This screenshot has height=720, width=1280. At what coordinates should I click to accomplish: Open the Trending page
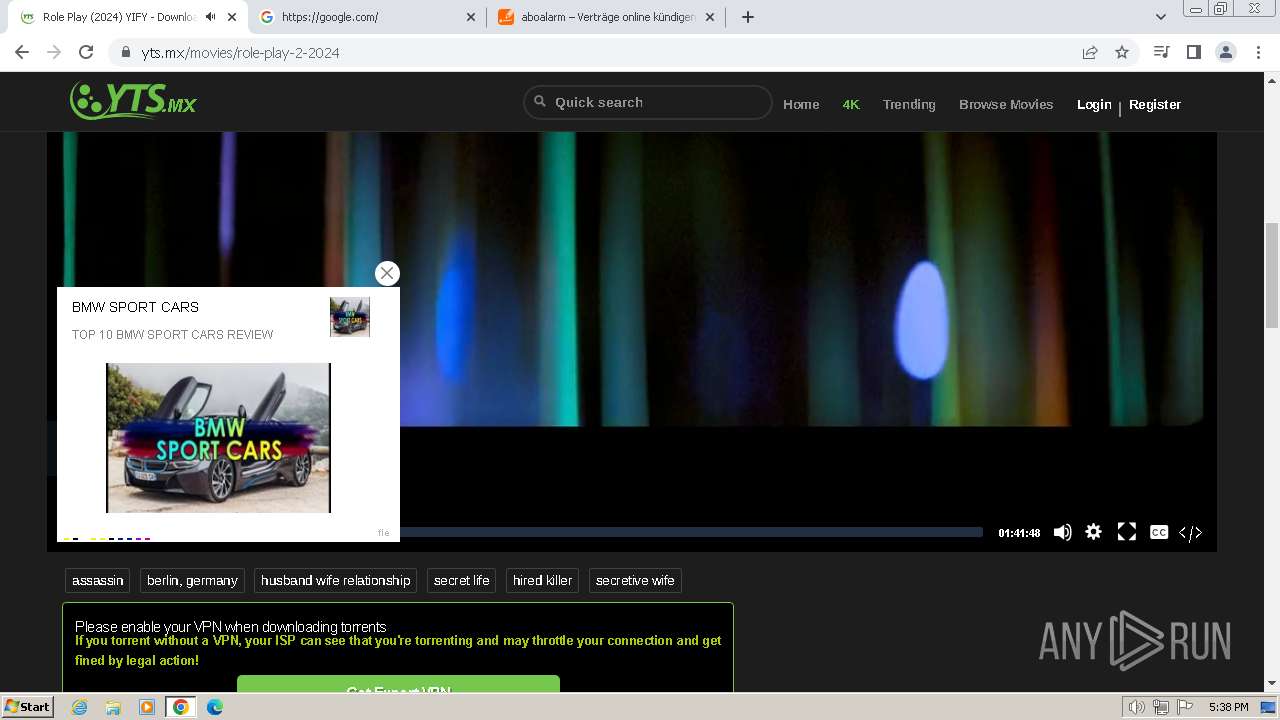tap(909, 104)
